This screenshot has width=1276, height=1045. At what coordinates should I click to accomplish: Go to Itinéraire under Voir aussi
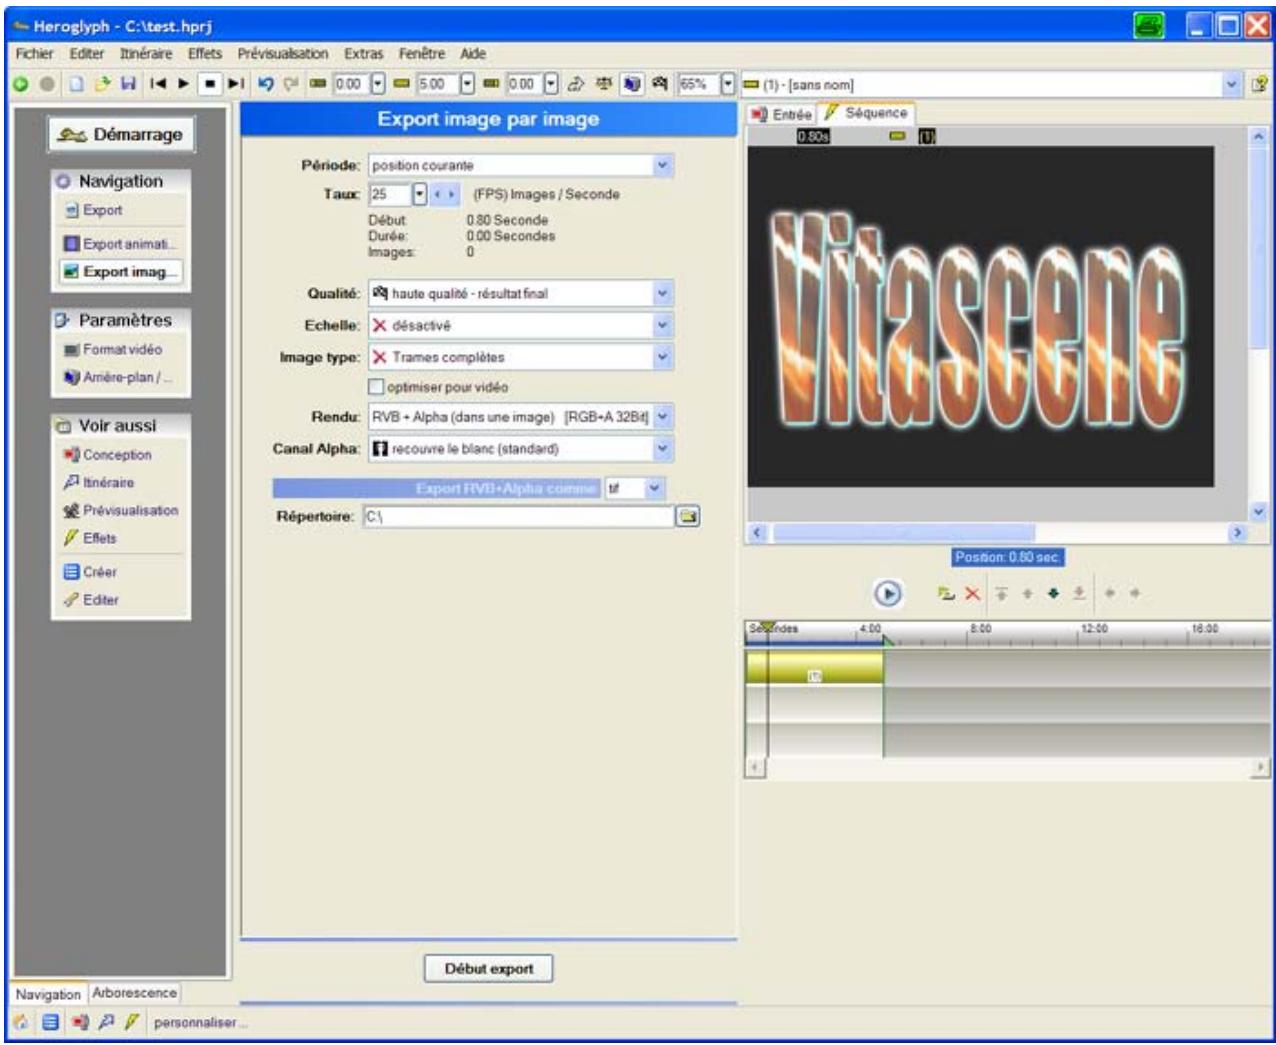coord(98,483)
